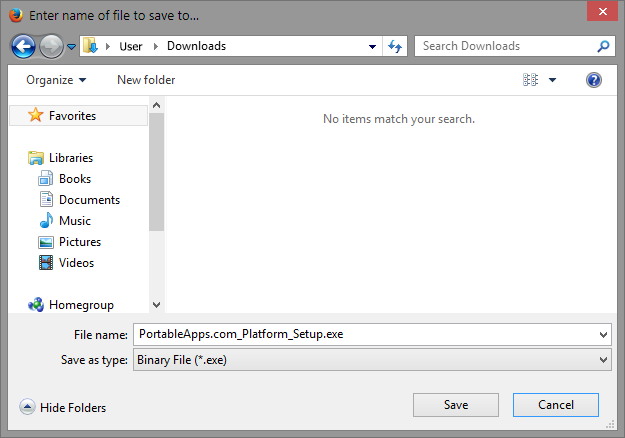
Task: Open the Pictures library
Action: click(80, 242)
